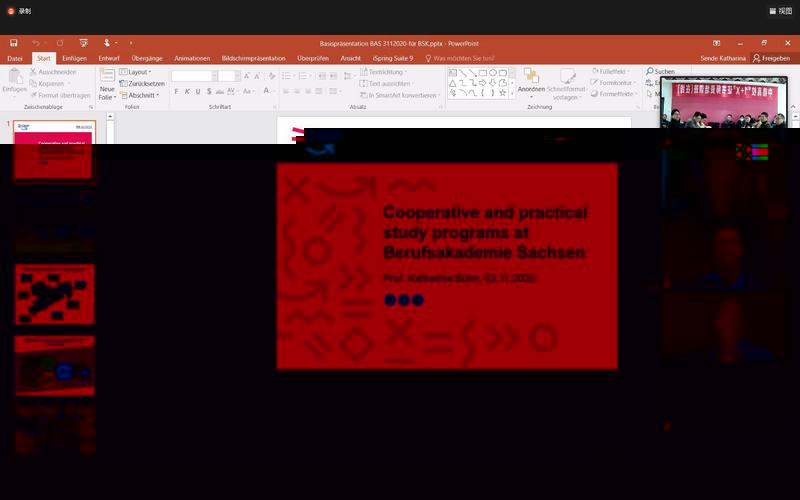Open the iSpring Suite 9 tab
Viewport: 800px width, 500px height.
pos(393,58)
